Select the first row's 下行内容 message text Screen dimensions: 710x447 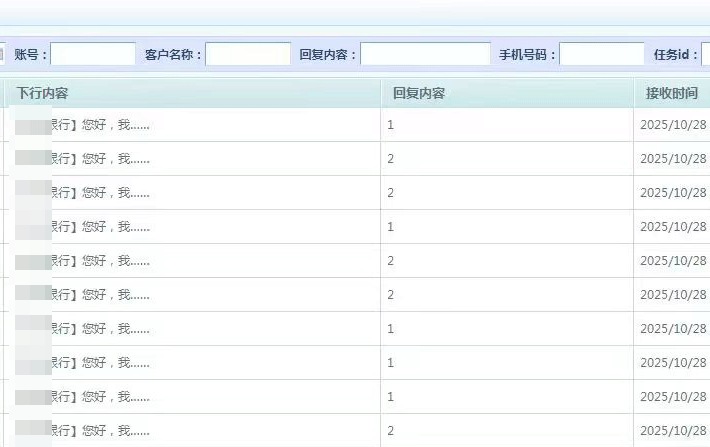[100, 125]
